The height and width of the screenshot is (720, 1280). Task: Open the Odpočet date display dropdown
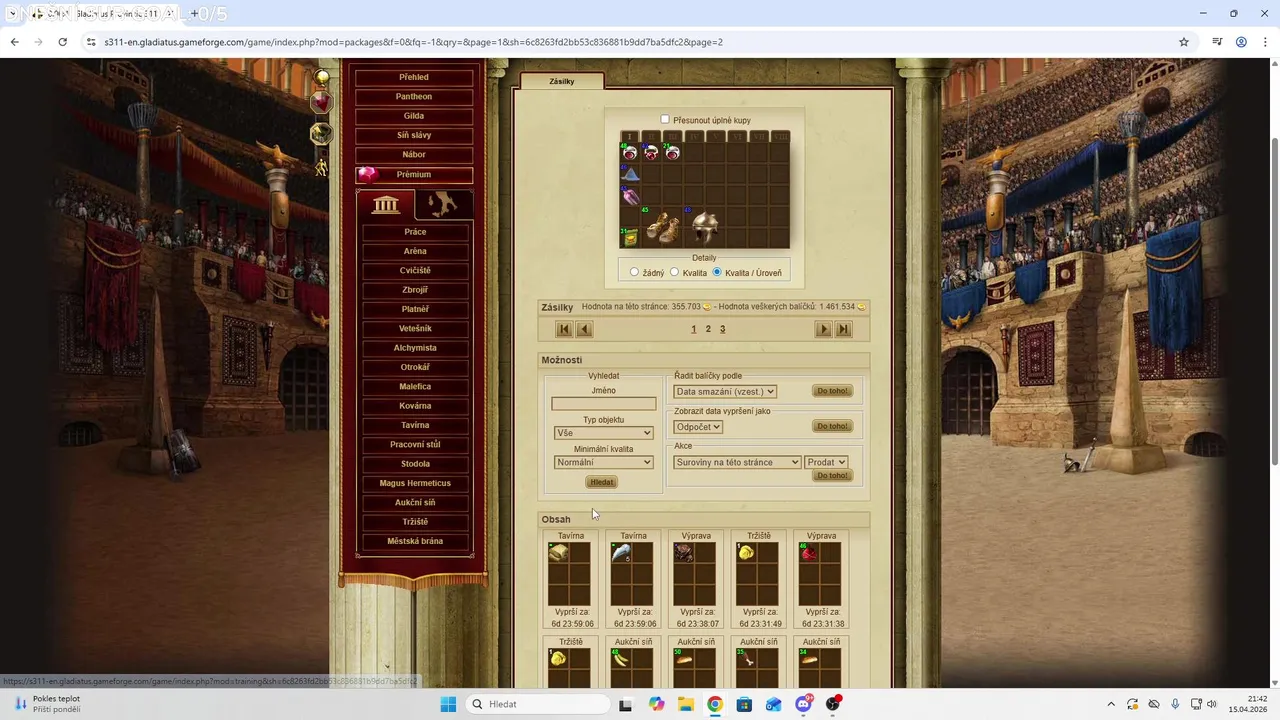click(698, 427)
